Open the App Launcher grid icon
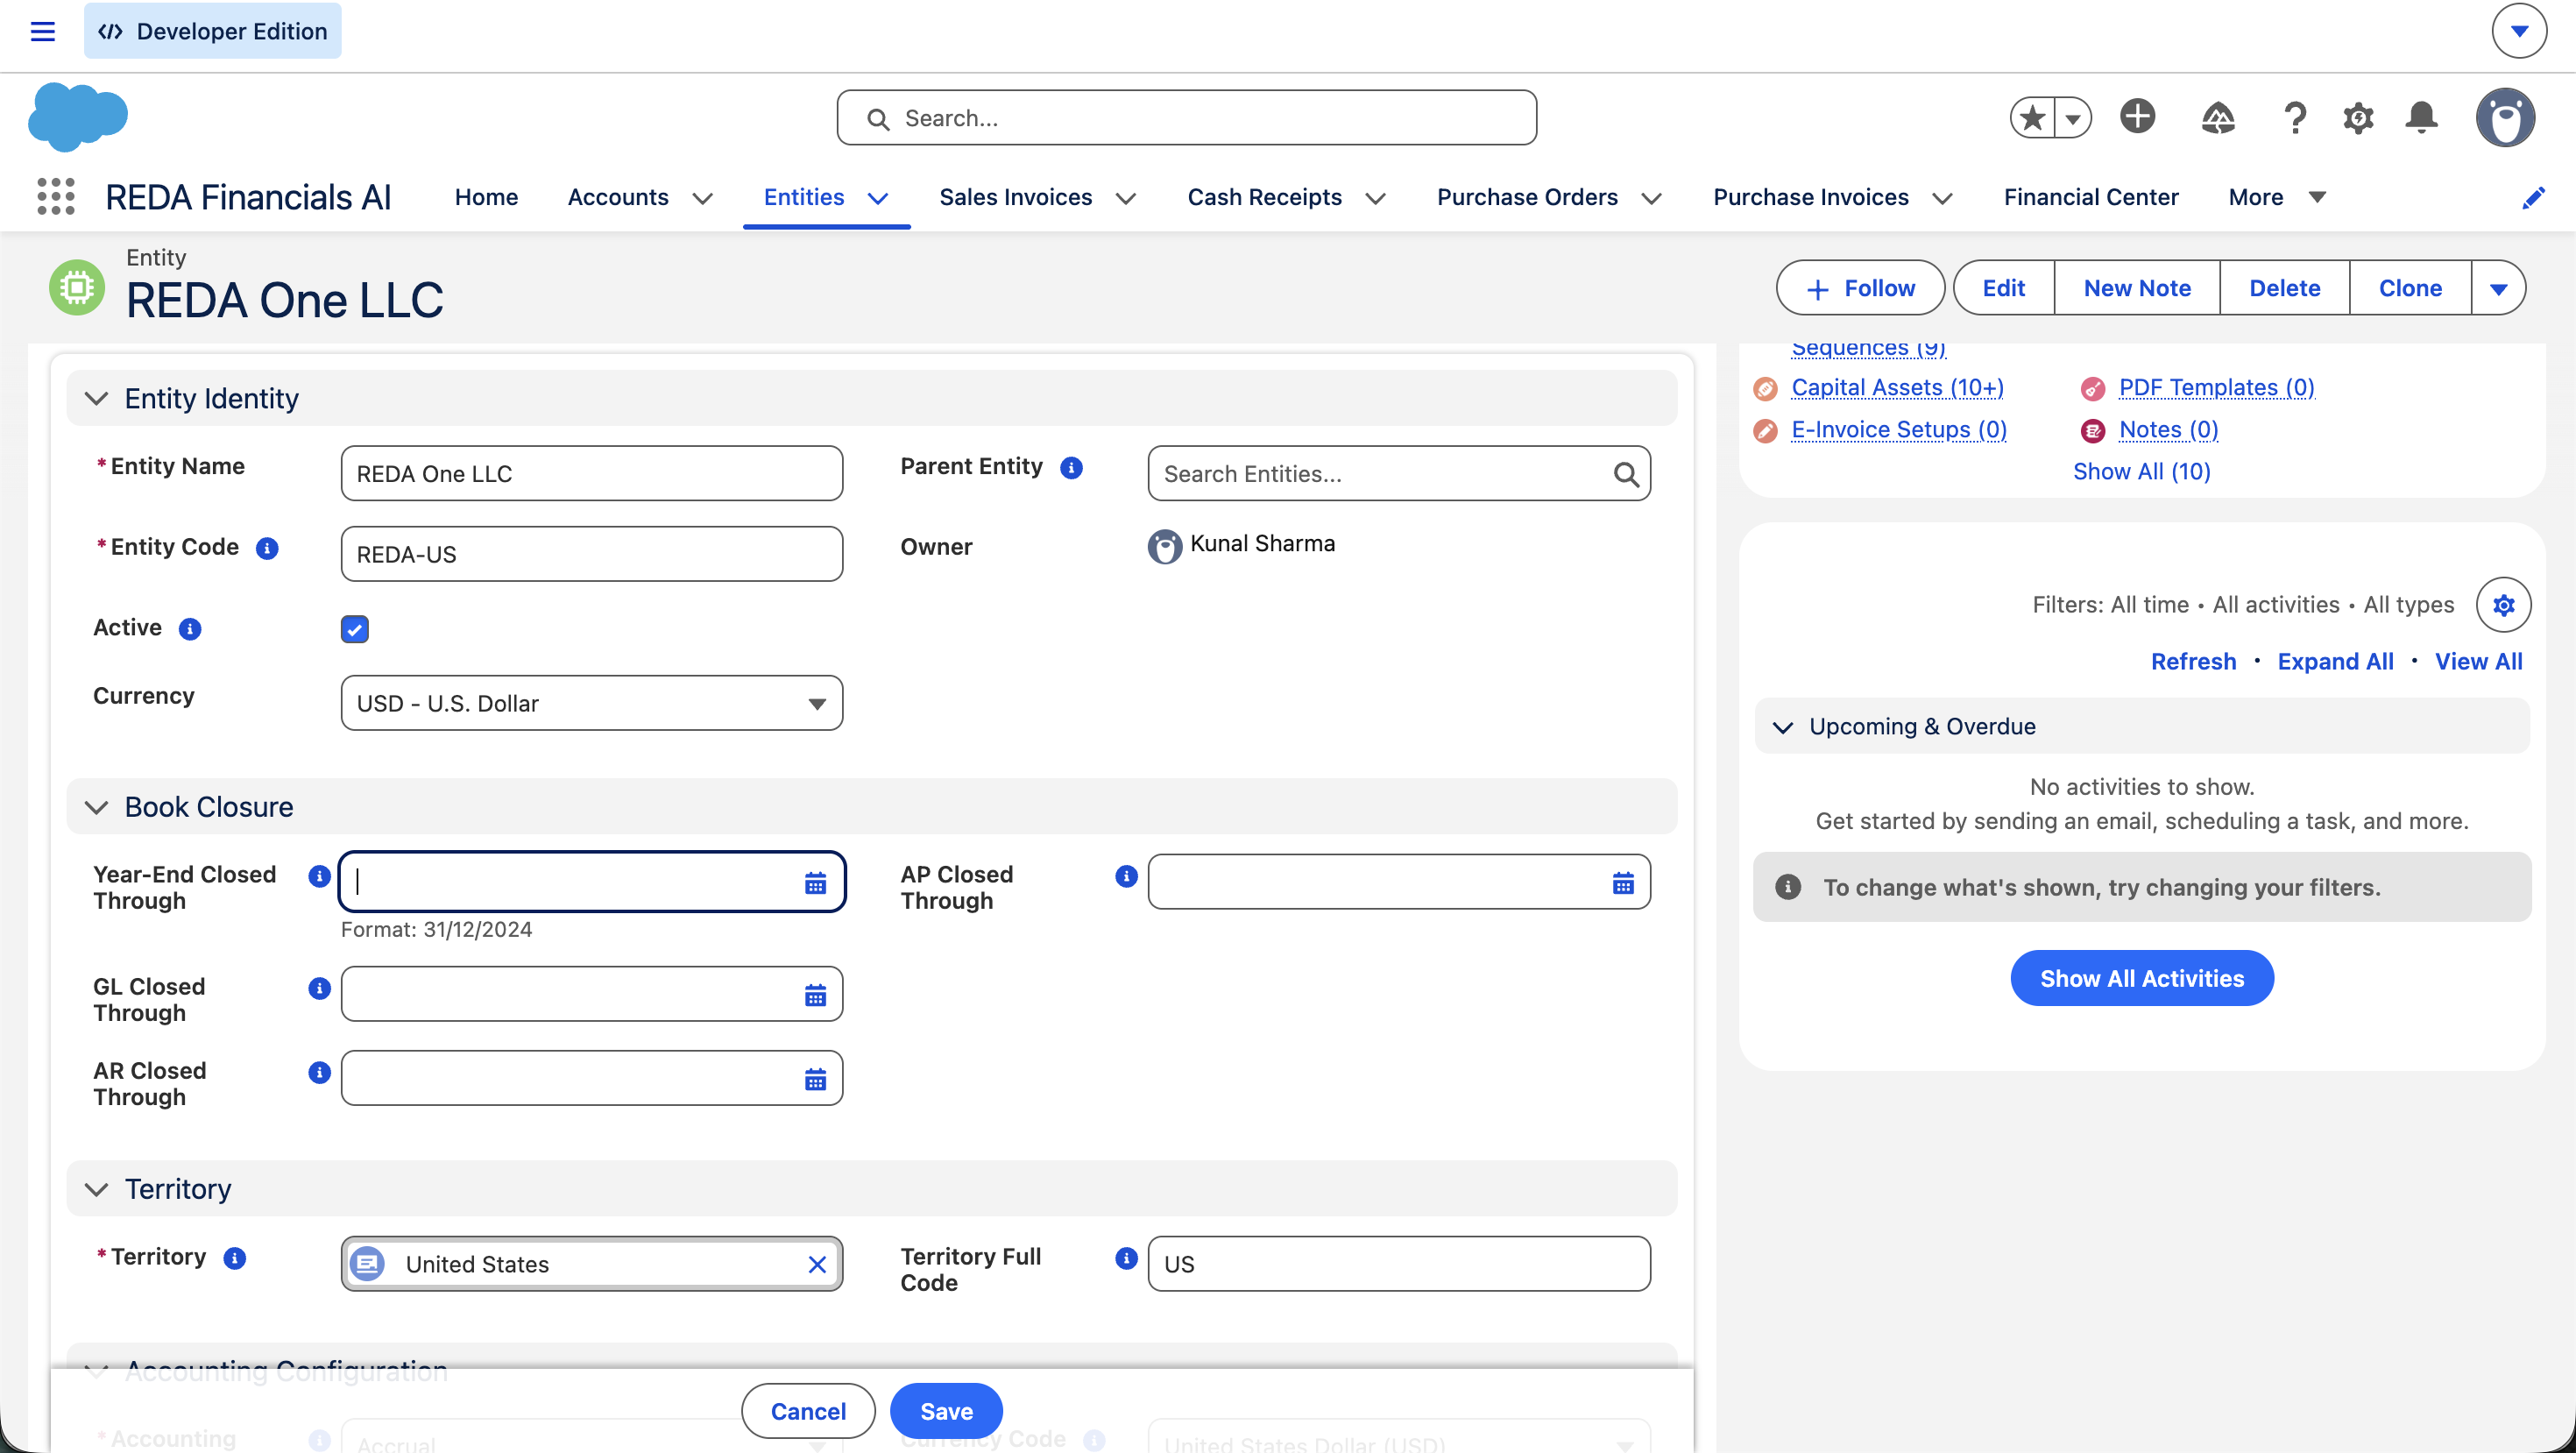 [56, 196]
